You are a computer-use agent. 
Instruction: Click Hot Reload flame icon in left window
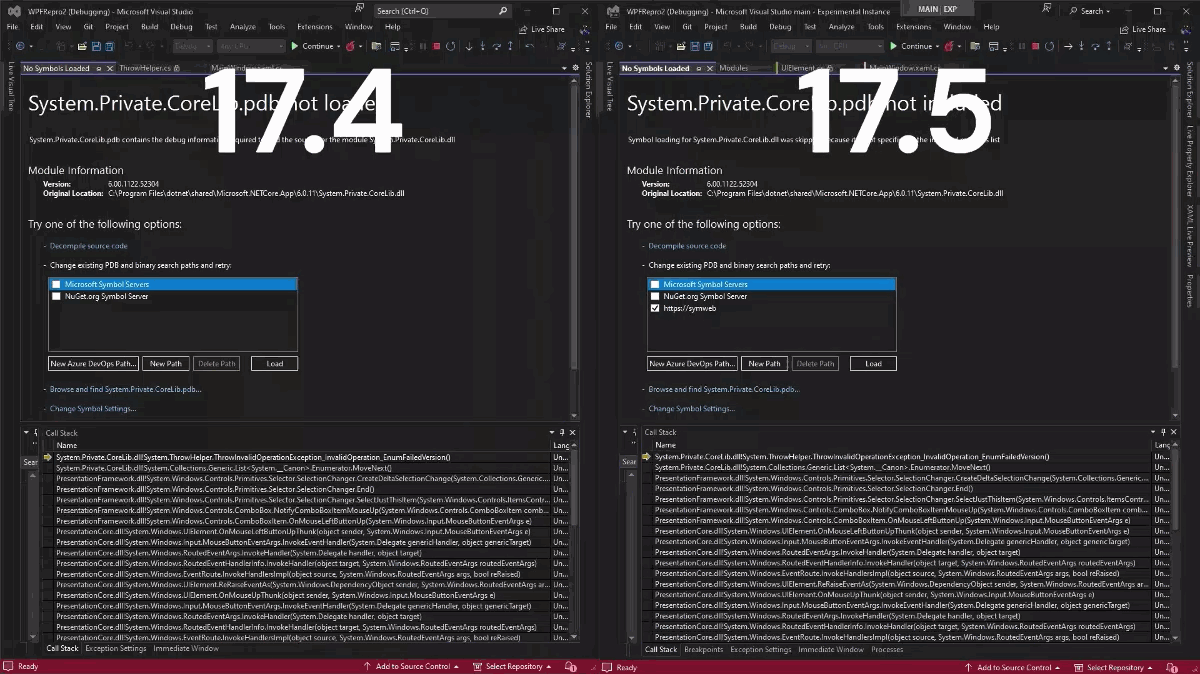point(350,46)
